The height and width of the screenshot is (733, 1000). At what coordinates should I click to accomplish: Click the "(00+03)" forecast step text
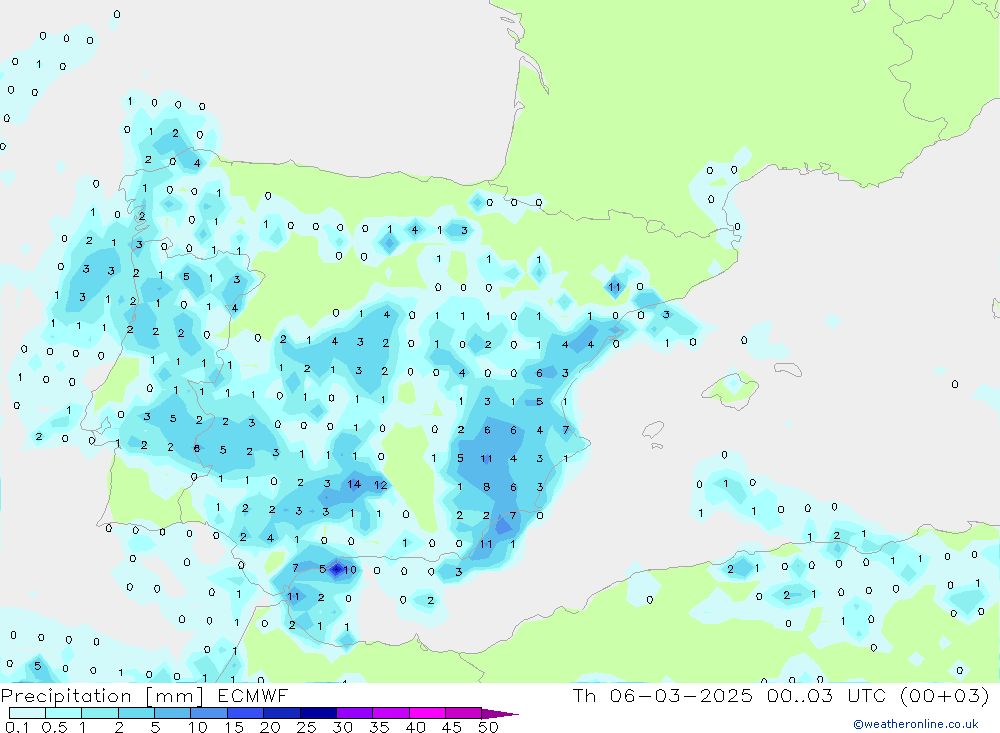(x=945, y=695)
